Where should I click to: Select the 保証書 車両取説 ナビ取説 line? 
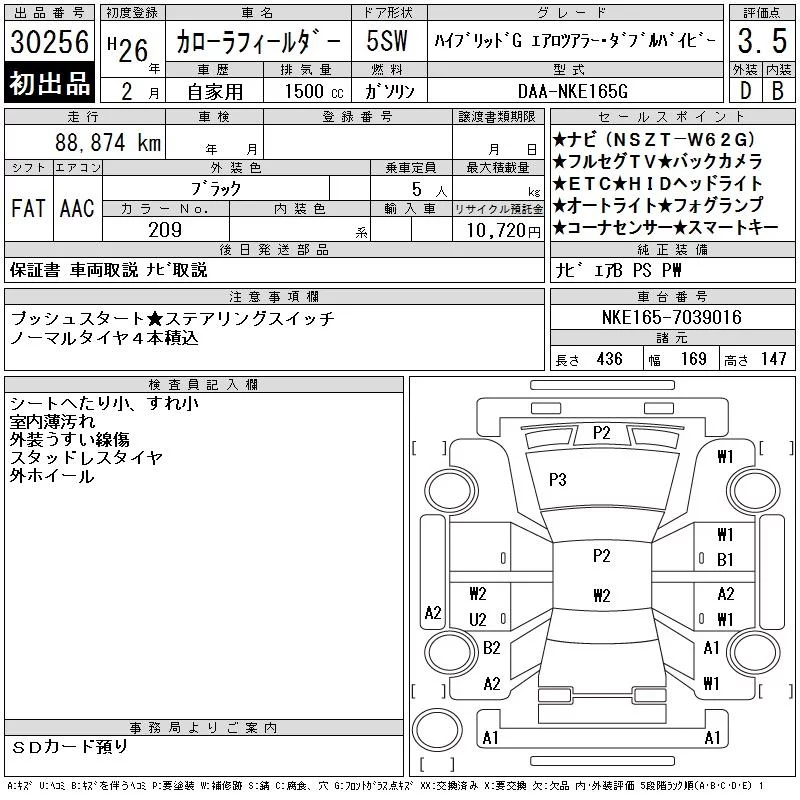109,270
